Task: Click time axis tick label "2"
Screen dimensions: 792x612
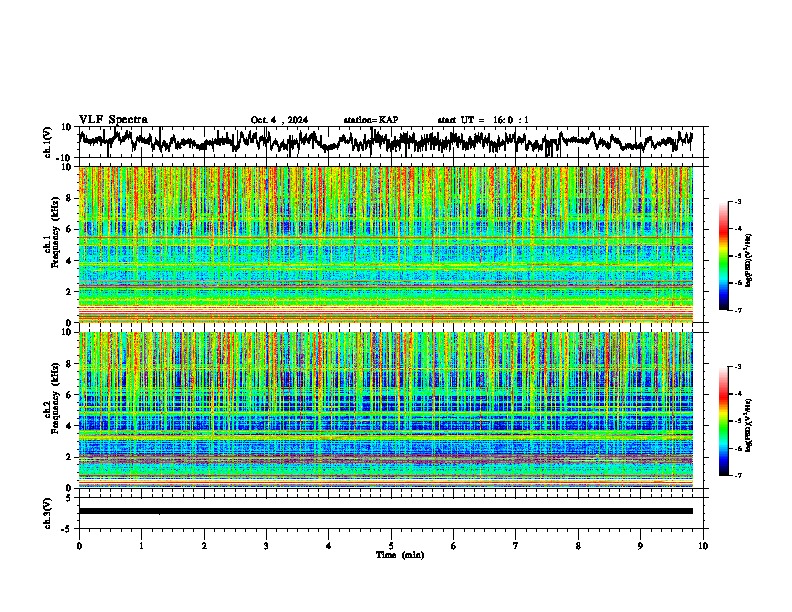Action: point(204,546)
